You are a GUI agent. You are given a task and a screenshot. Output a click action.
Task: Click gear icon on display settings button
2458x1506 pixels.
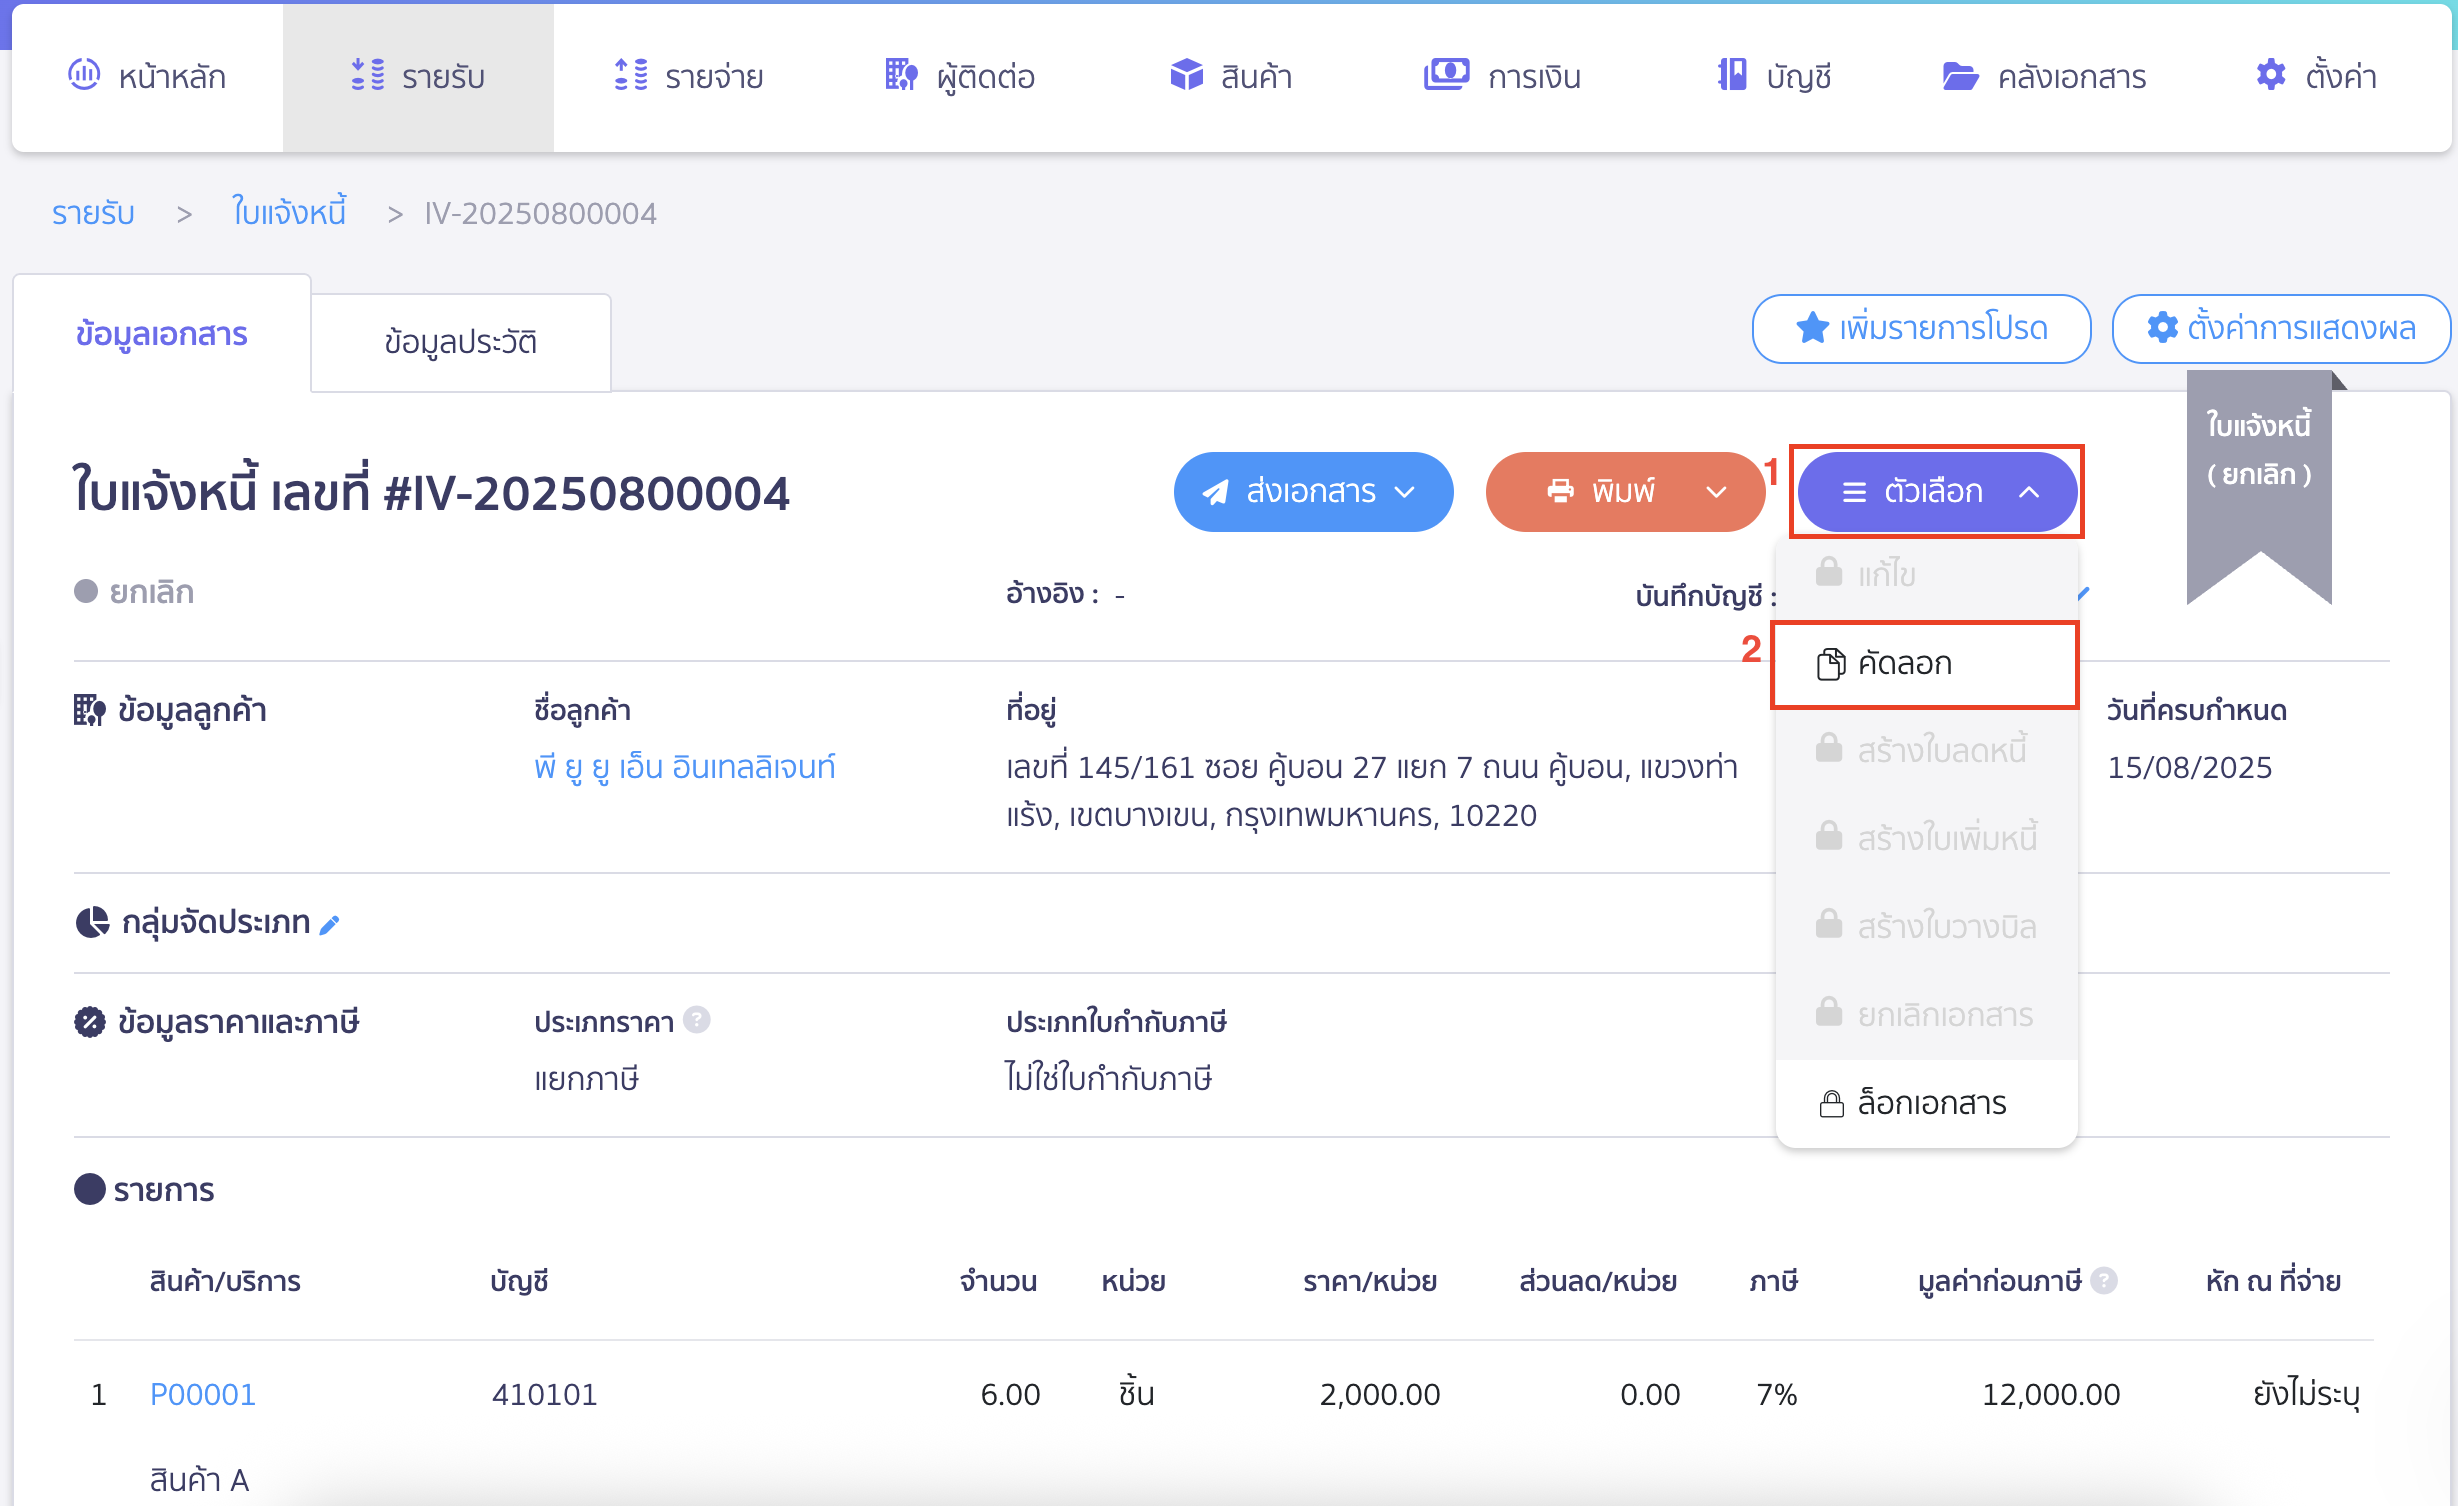pos(2163,328)
